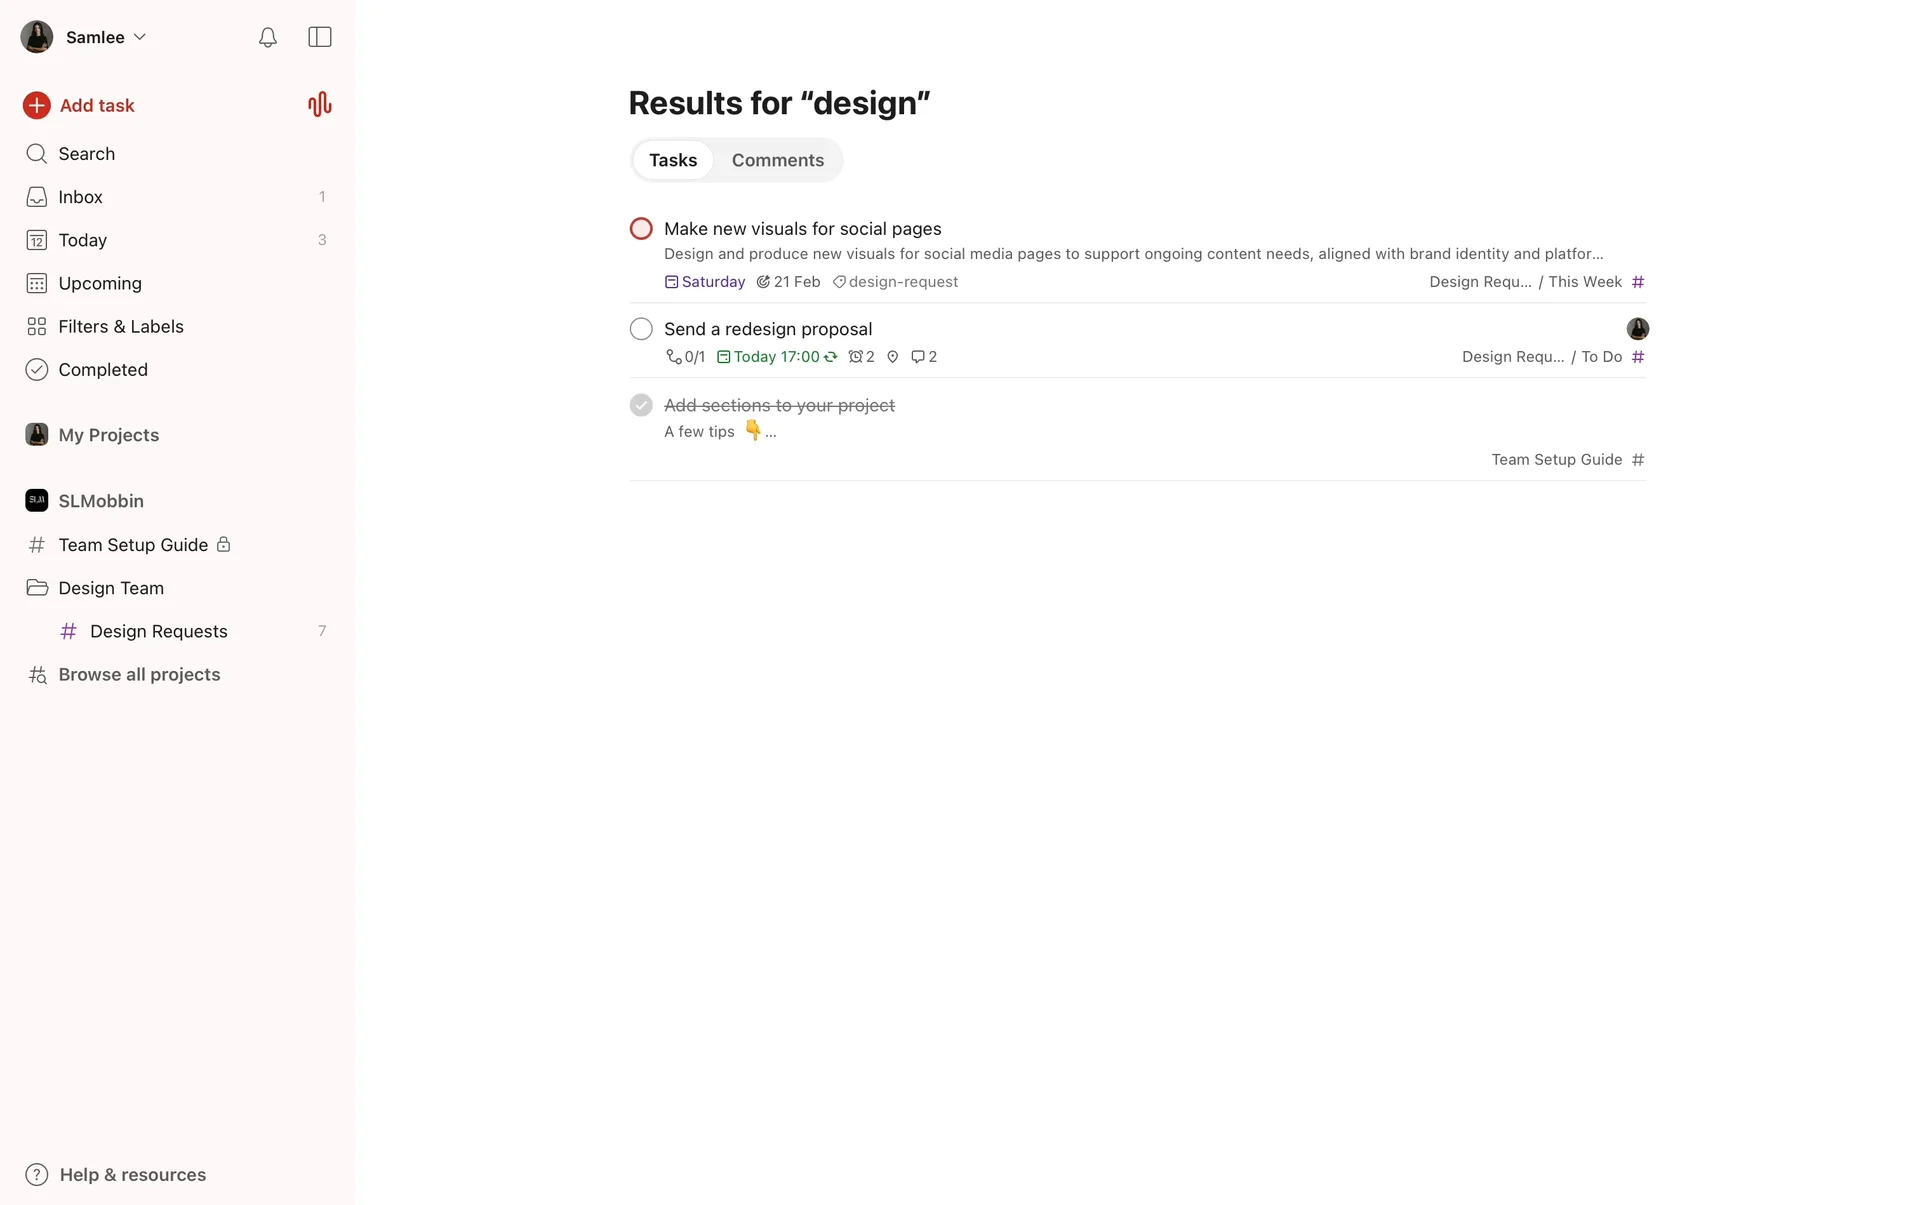Image resolution: width=1920 pixels, height=1205 pixels.
Task: Check off 'Send a redesign proposal'
Action: click(641, 329)
